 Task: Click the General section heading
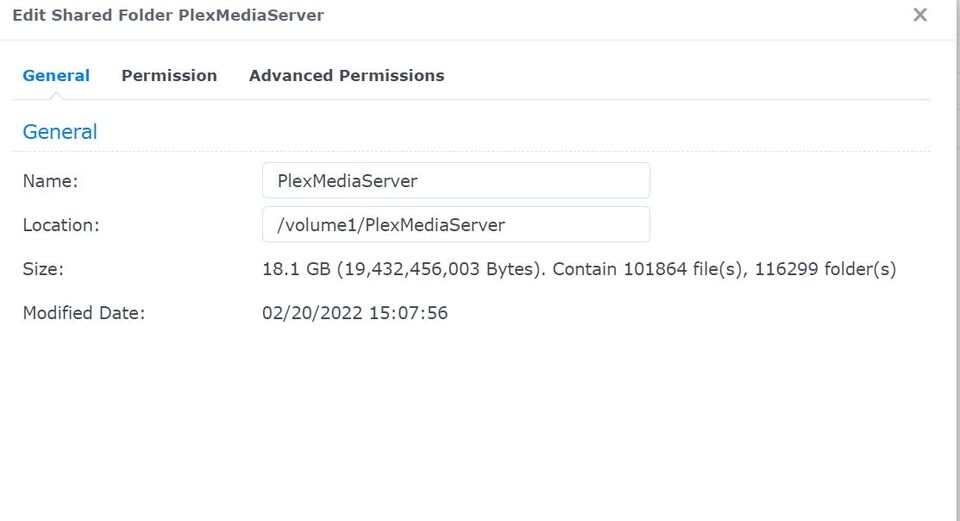(x=60, y=132)
